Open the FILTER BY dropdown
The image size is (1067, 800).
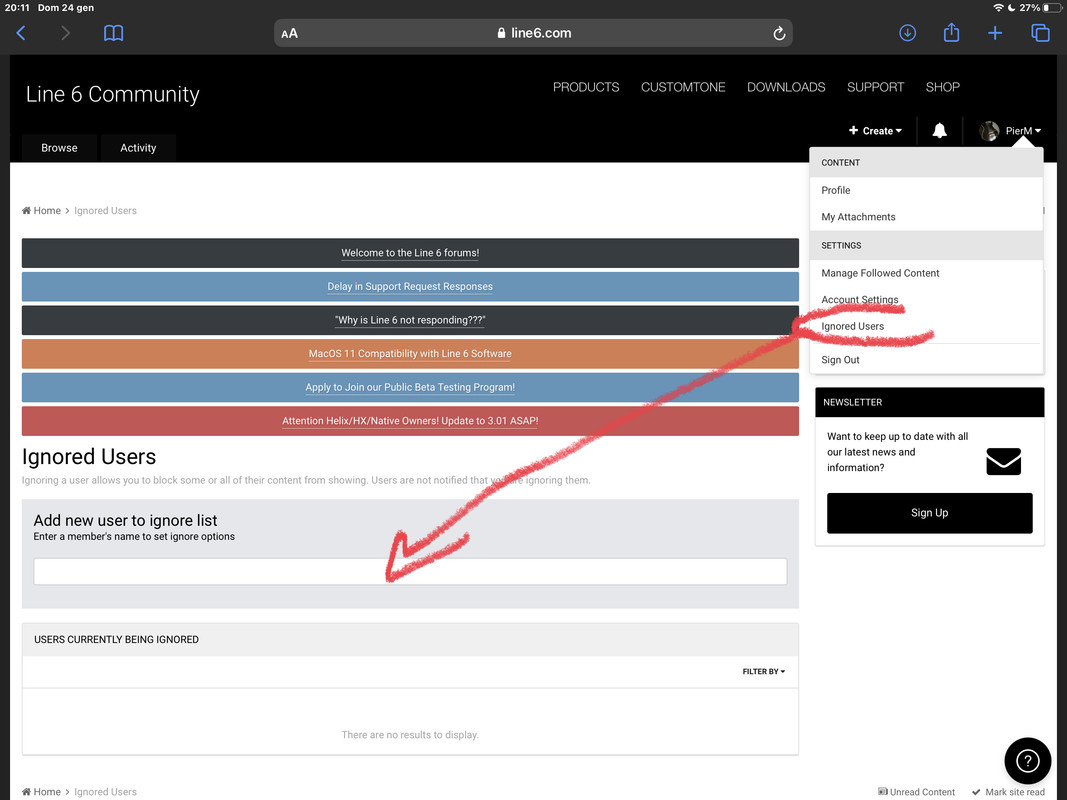pos(764,671)
